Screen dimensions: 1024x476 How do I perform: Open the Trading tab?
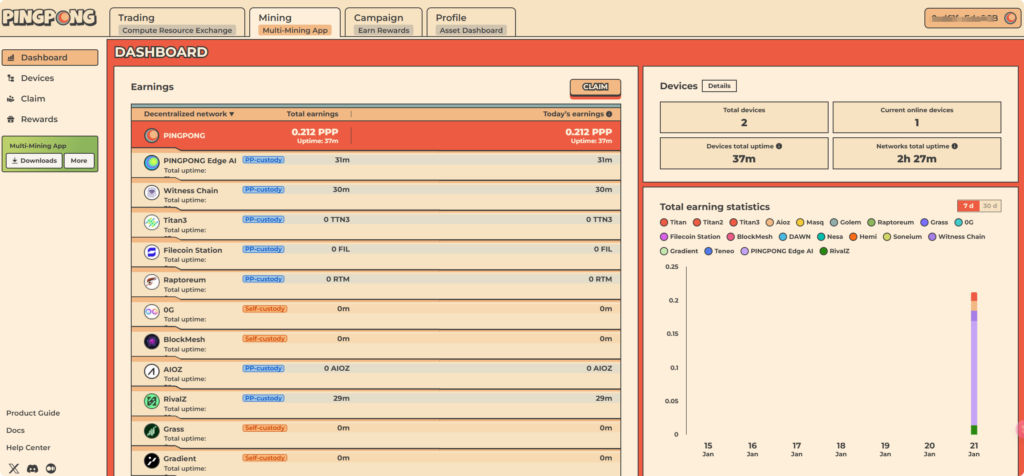tap(177, 22)
